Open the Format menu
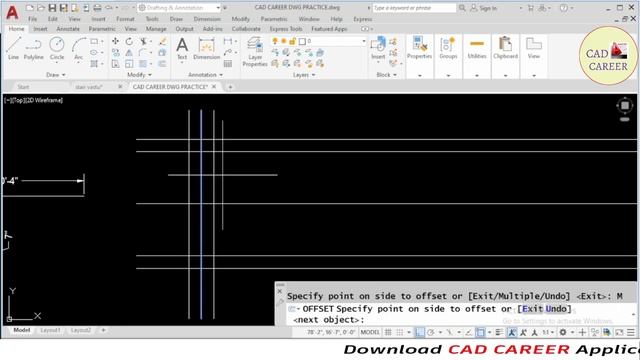Viewport: 640px width, 360px height. [125, 19]
